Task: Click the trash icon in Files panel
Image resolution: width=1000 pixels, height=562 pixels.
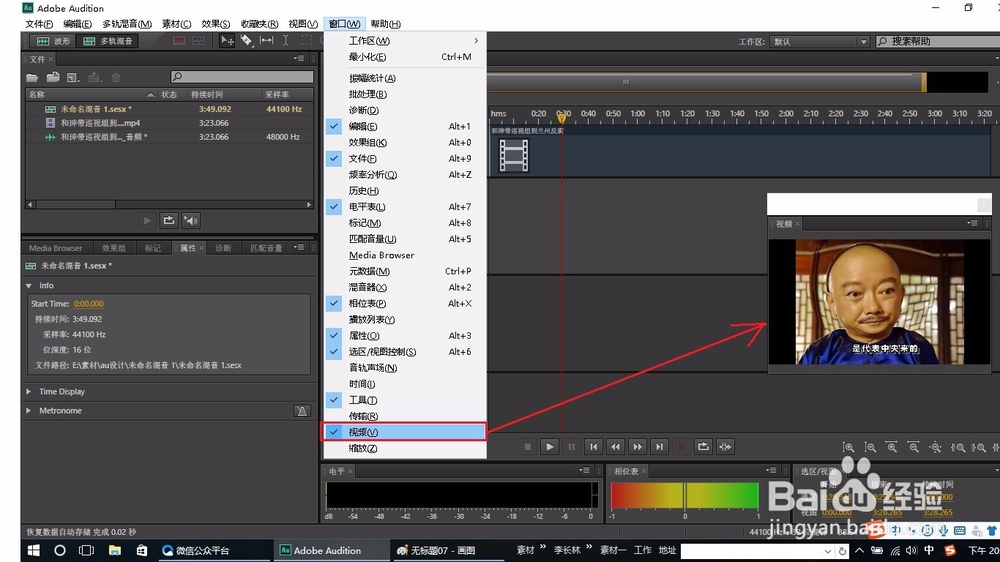Action: coord(115,77)
